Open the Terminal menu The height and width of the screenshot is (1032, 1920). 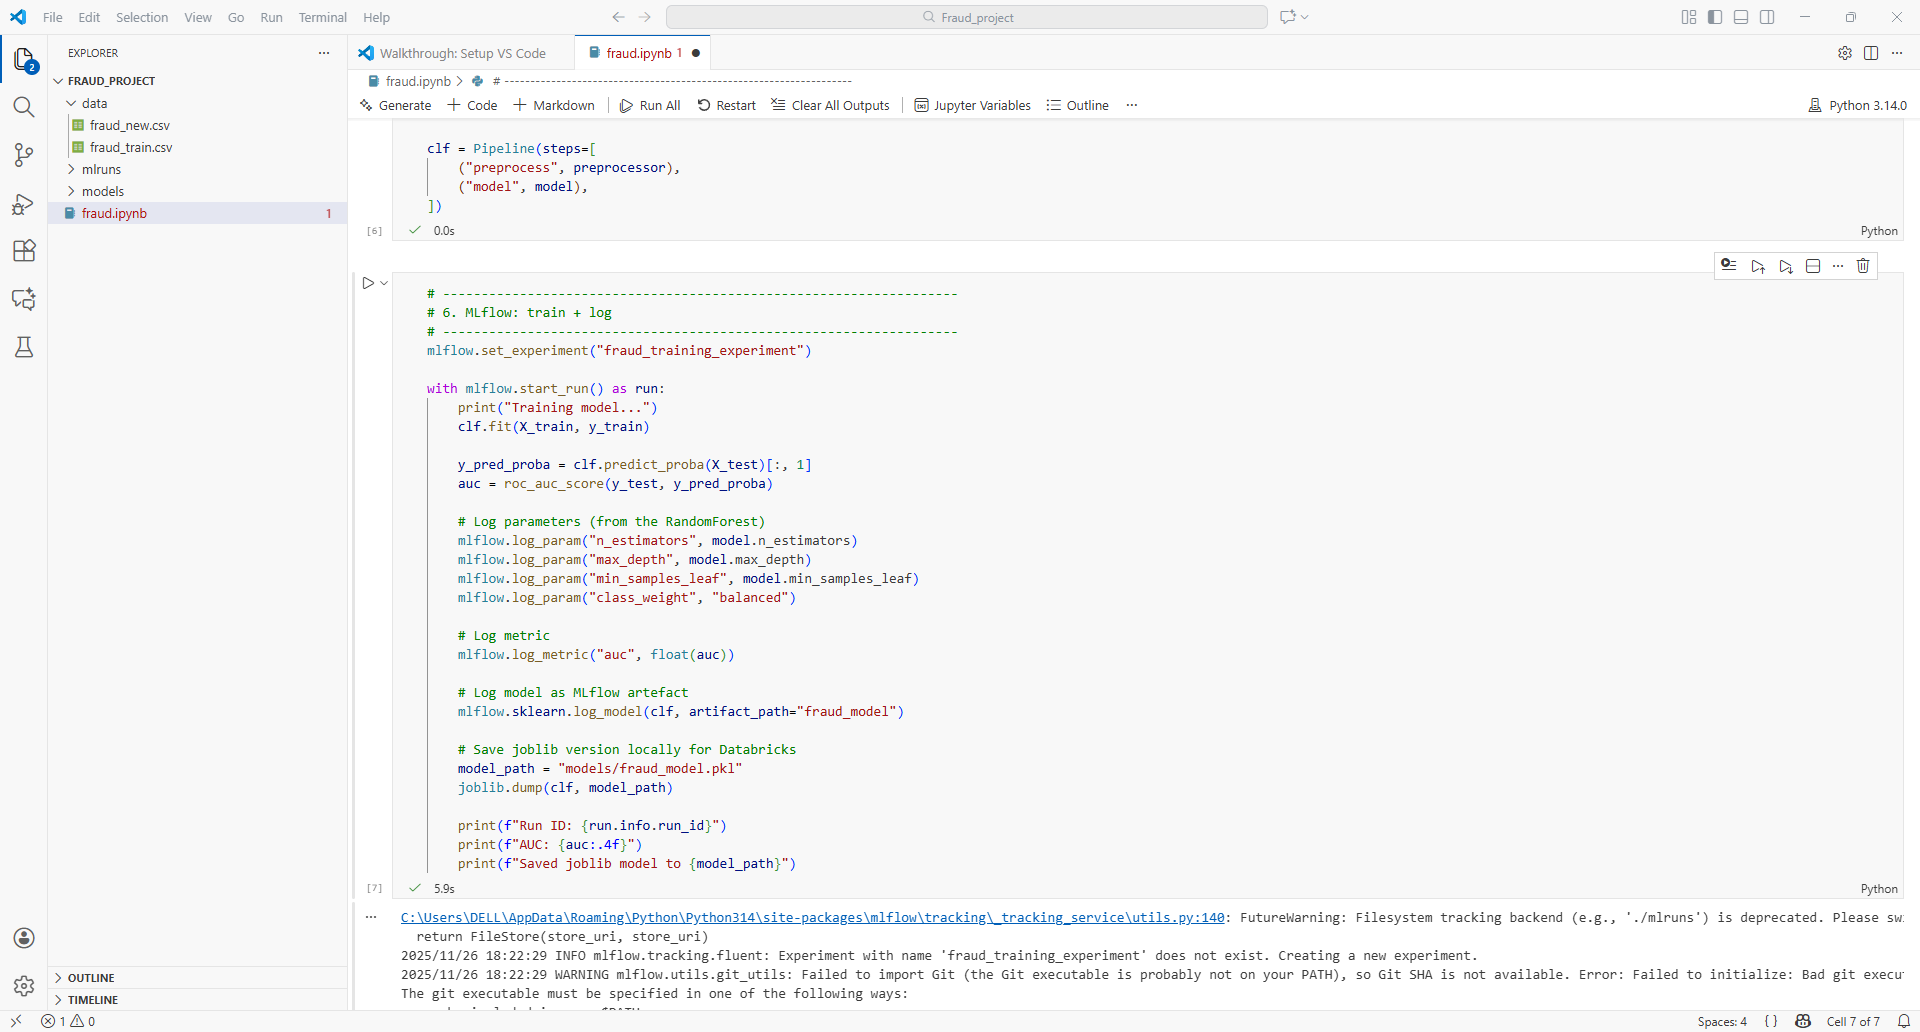[322, 17]
